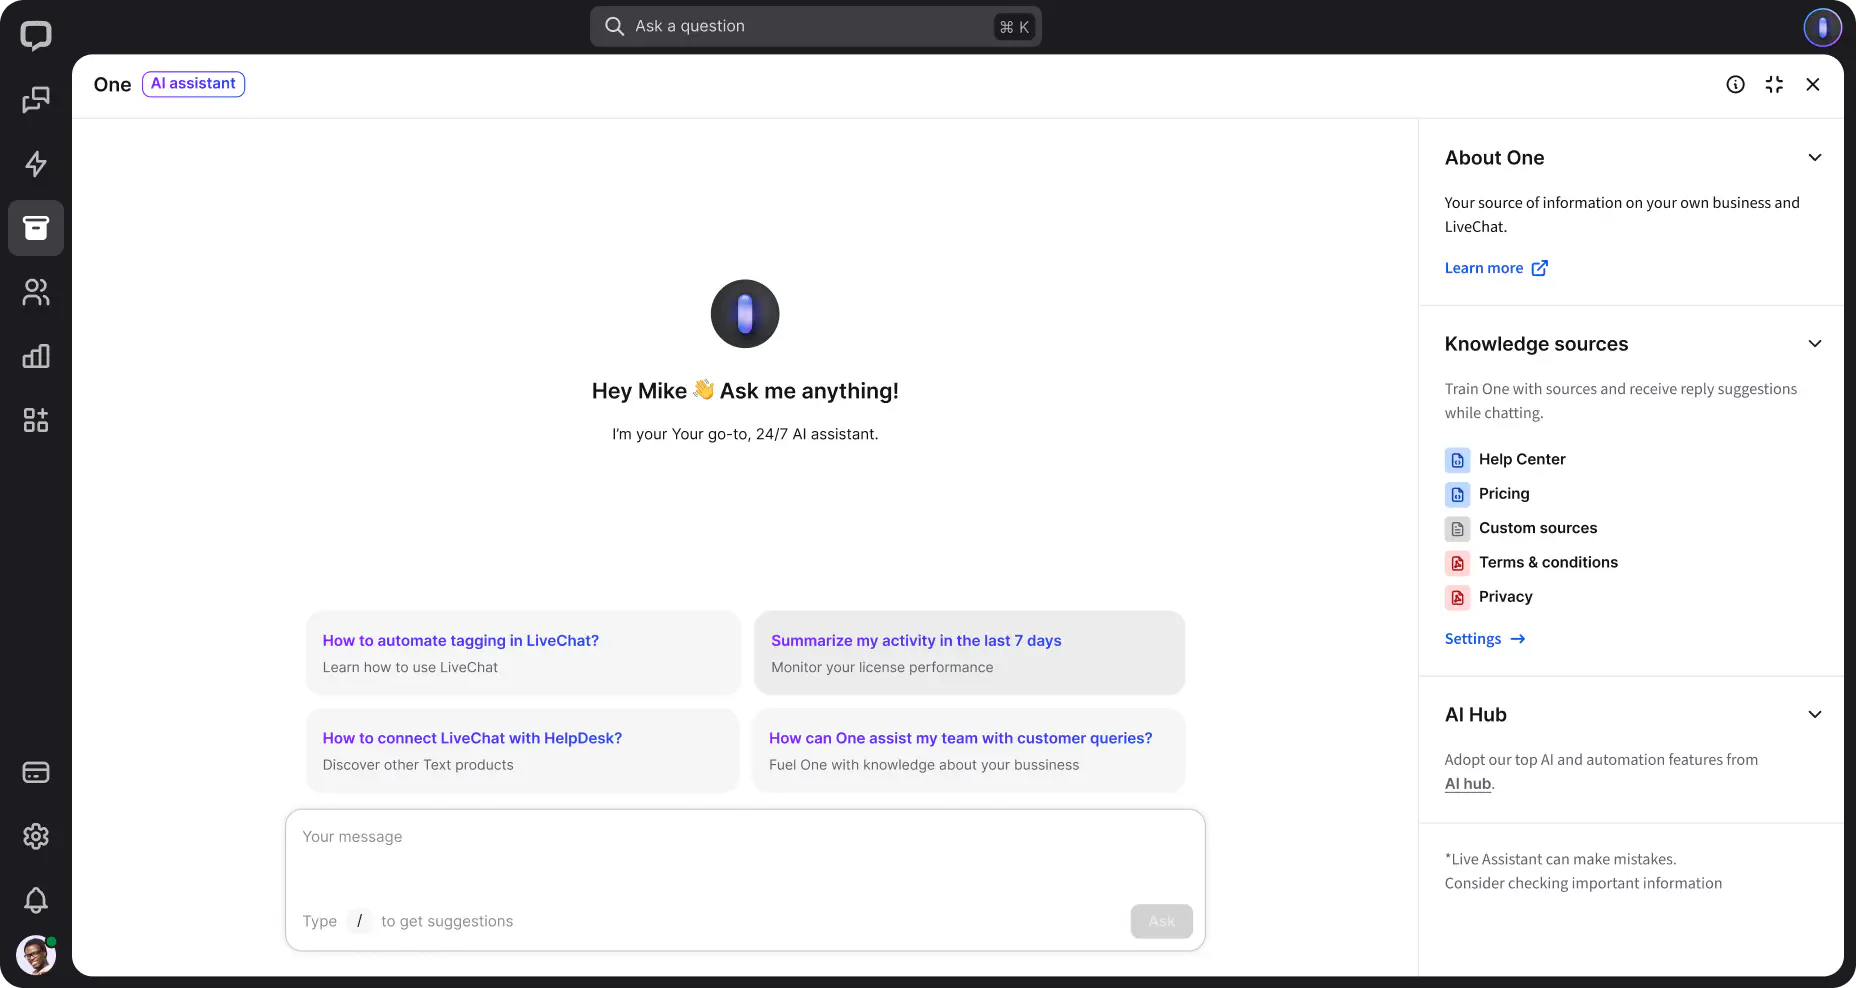This screenshot has height=988, width=1856.
Task: Open Billing via the card icon
Action: pos(36,771)
